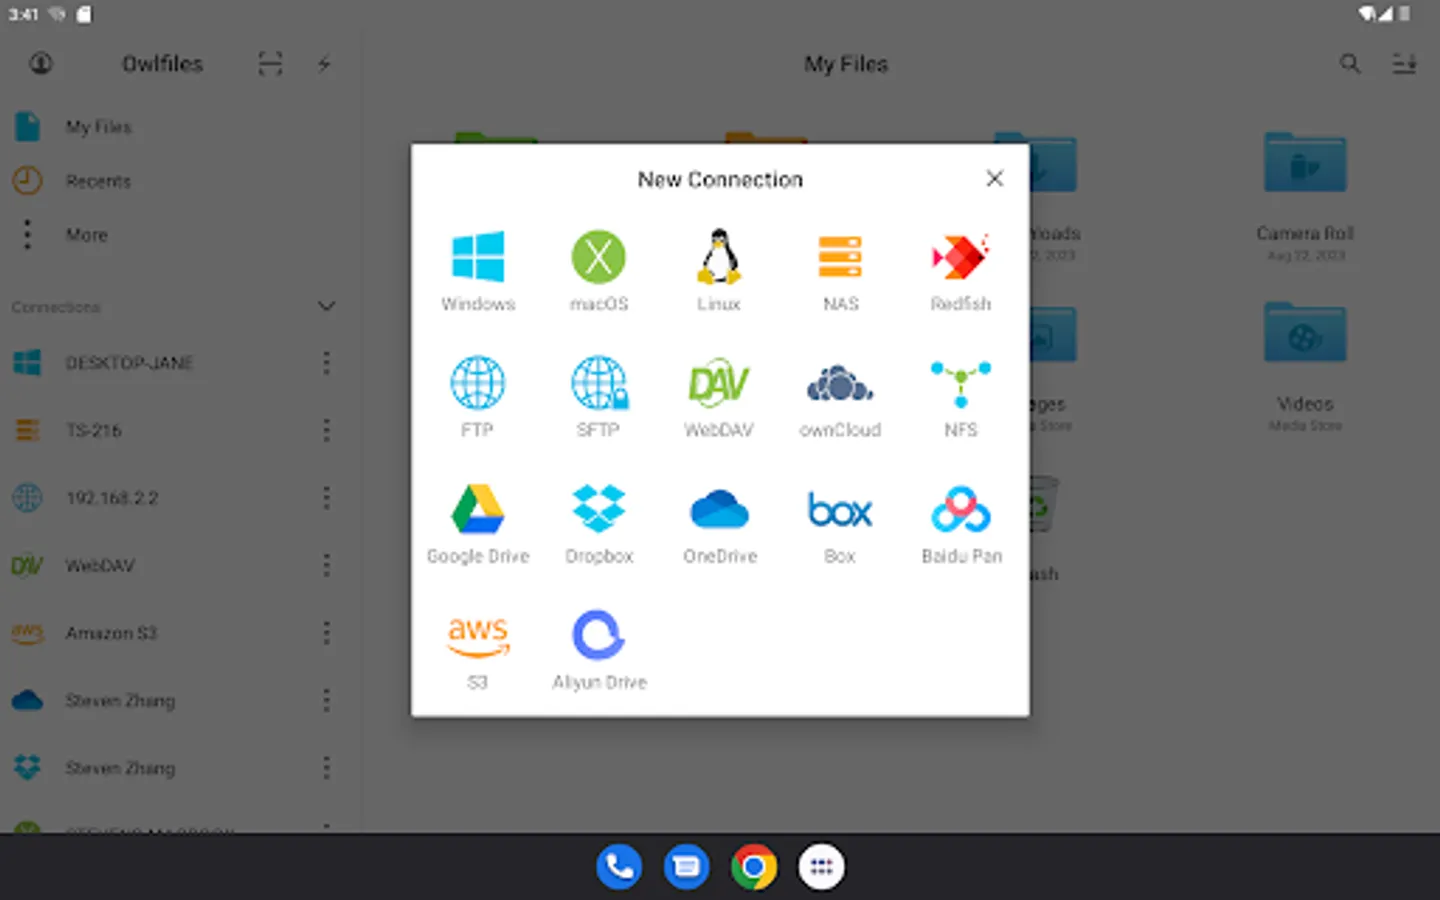
Task: Open options for 192.168.2.2
Action: click(x=326, y=498)
